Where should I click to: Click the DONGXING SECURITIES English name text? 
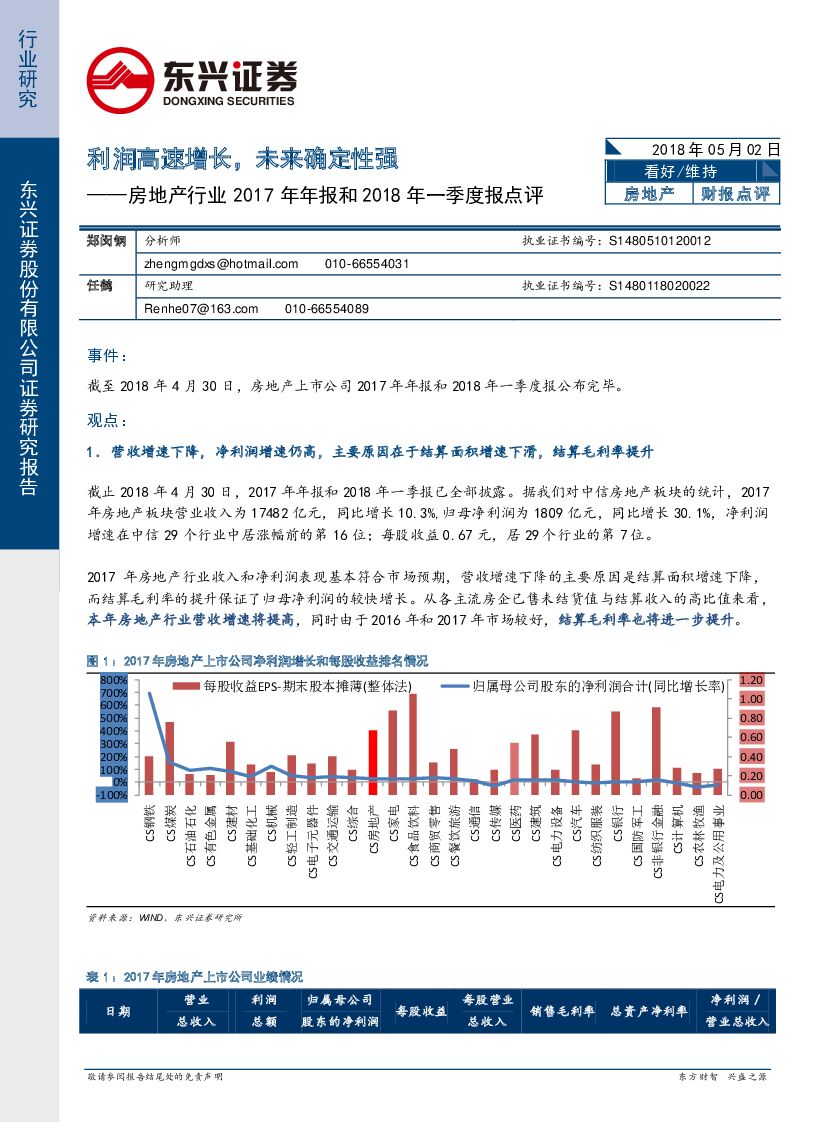(228, 102)
